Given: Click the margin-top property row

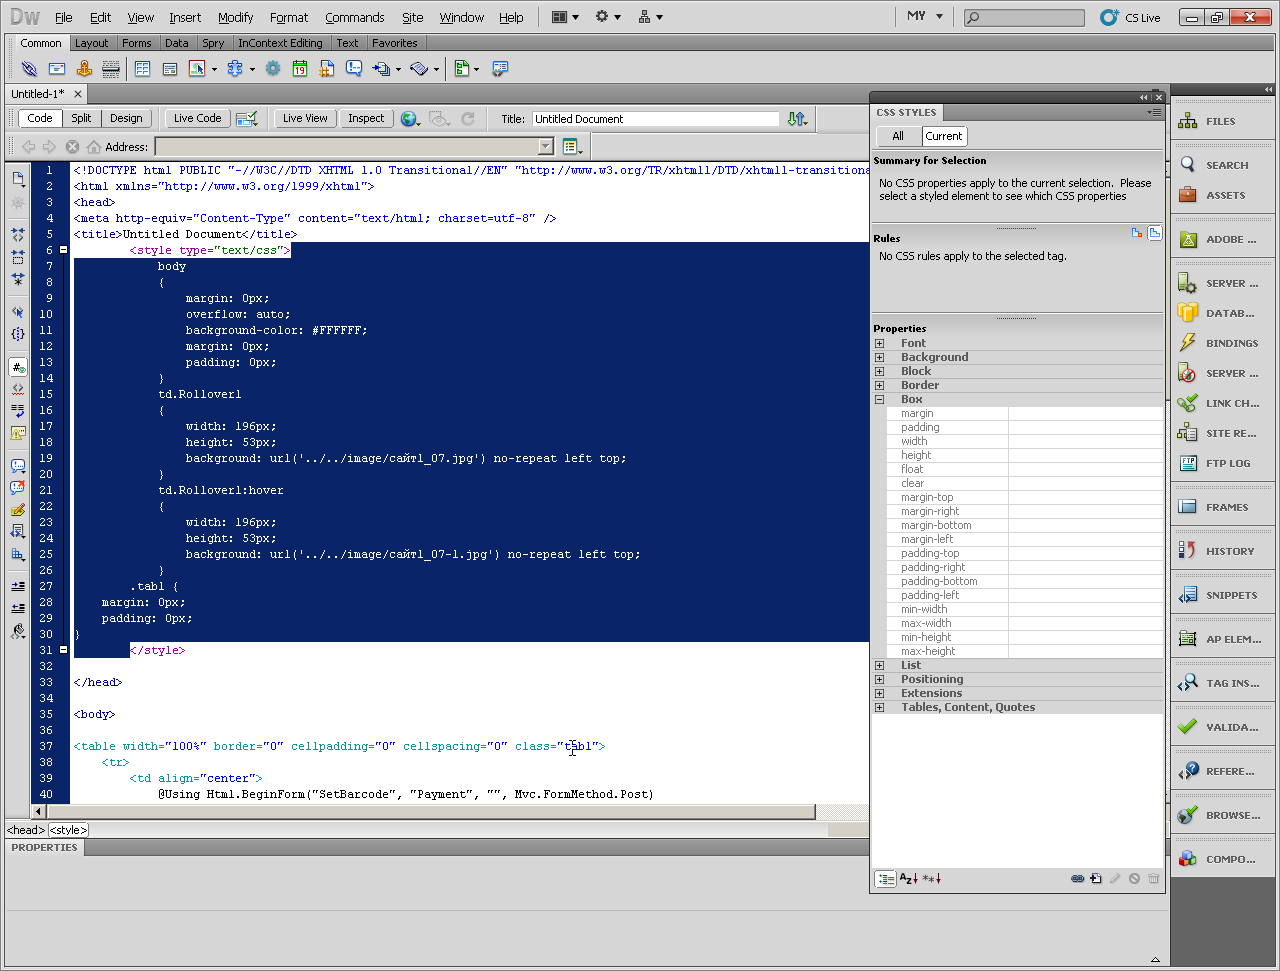Looking at the screenshot, I should [1024, 497].
